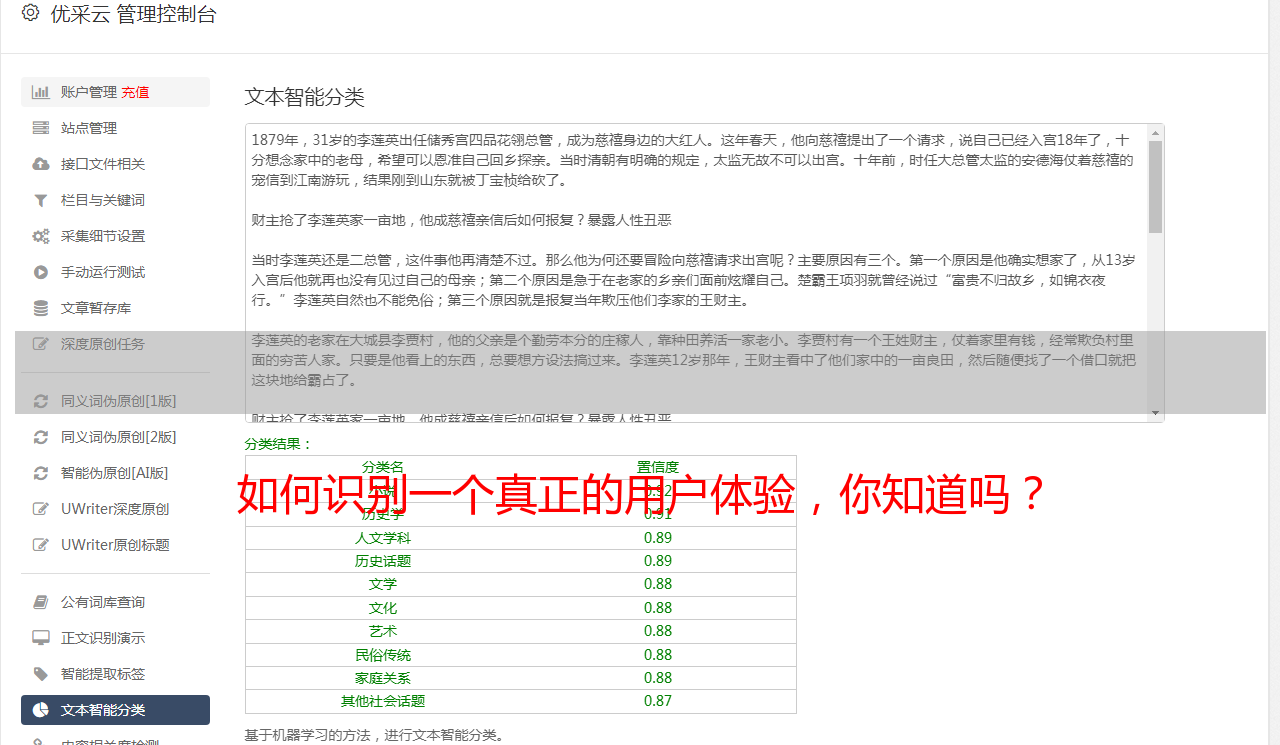Click the red 充值 link
The width and height of the screenshot is (1280, 745).
(x=136, y=92)
